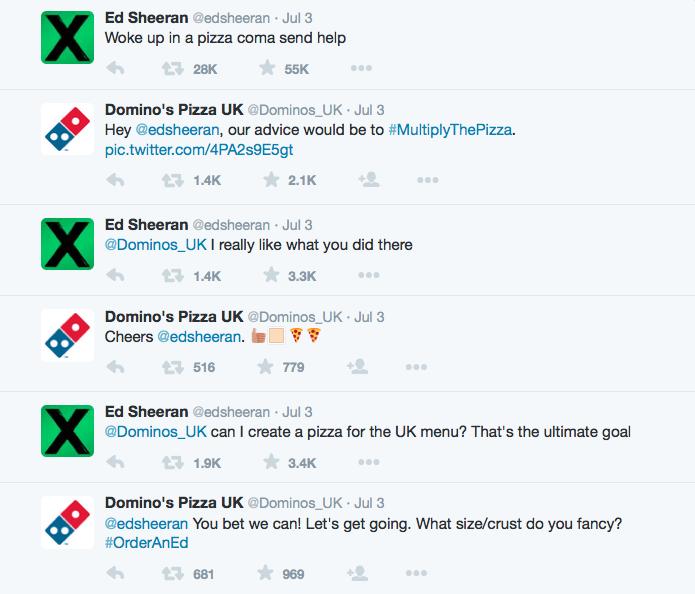This screenshot has height=594, width=695.
Task: Open more options on the UK menu tweet
Action: pos(369,462)
